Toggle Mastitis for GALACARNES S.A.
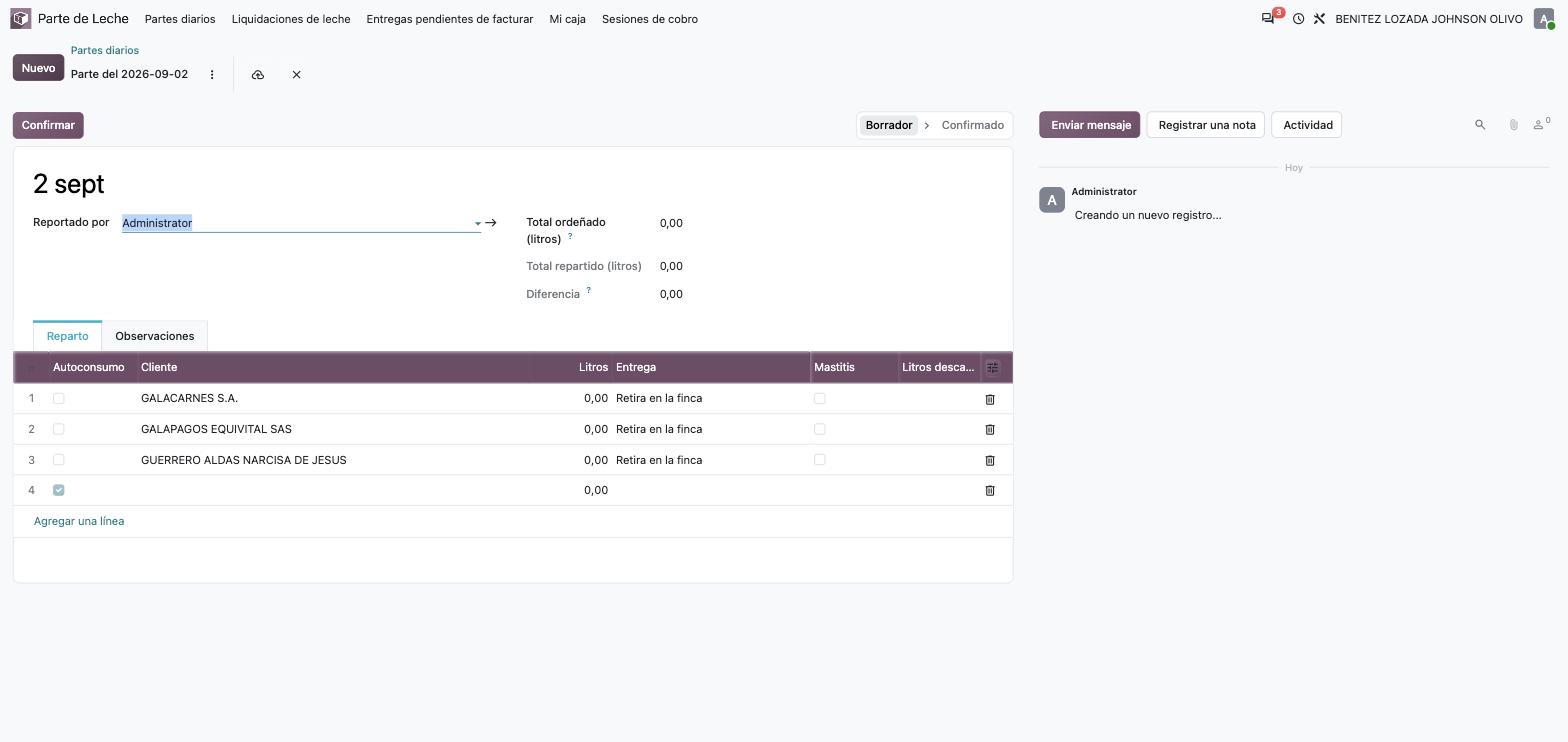The width and height of the screenshot is (1568, 742). [x=820, y=399]
